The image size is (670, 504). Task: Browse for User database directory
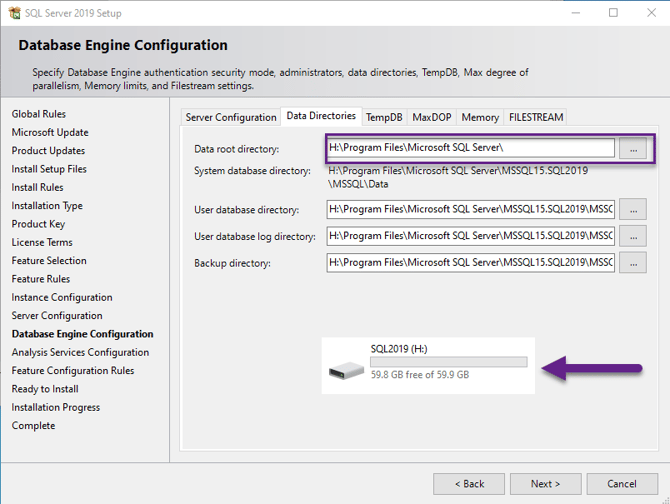(x=632, y=209)
